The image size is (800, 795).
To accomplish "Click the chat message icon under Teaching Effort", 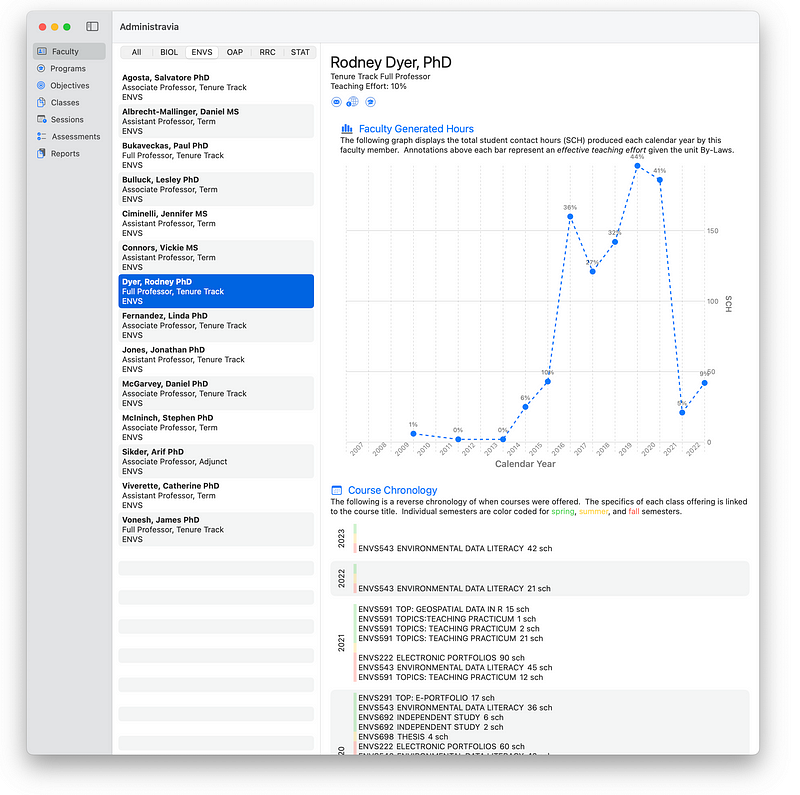I will click(x=370, y=102).
